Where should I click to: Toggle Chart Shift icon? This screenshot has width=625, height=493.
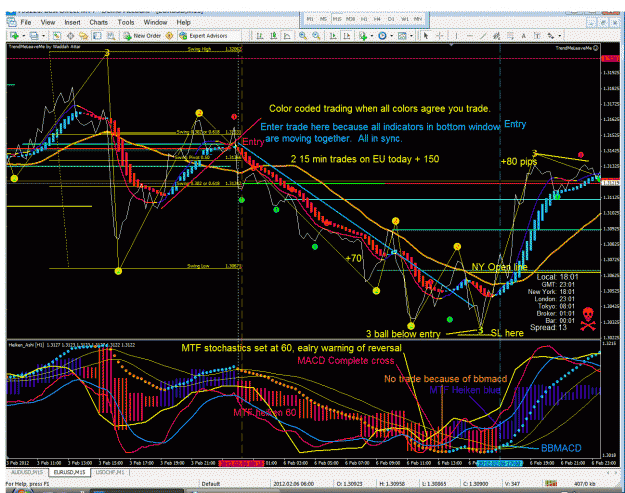coord(346,36)
